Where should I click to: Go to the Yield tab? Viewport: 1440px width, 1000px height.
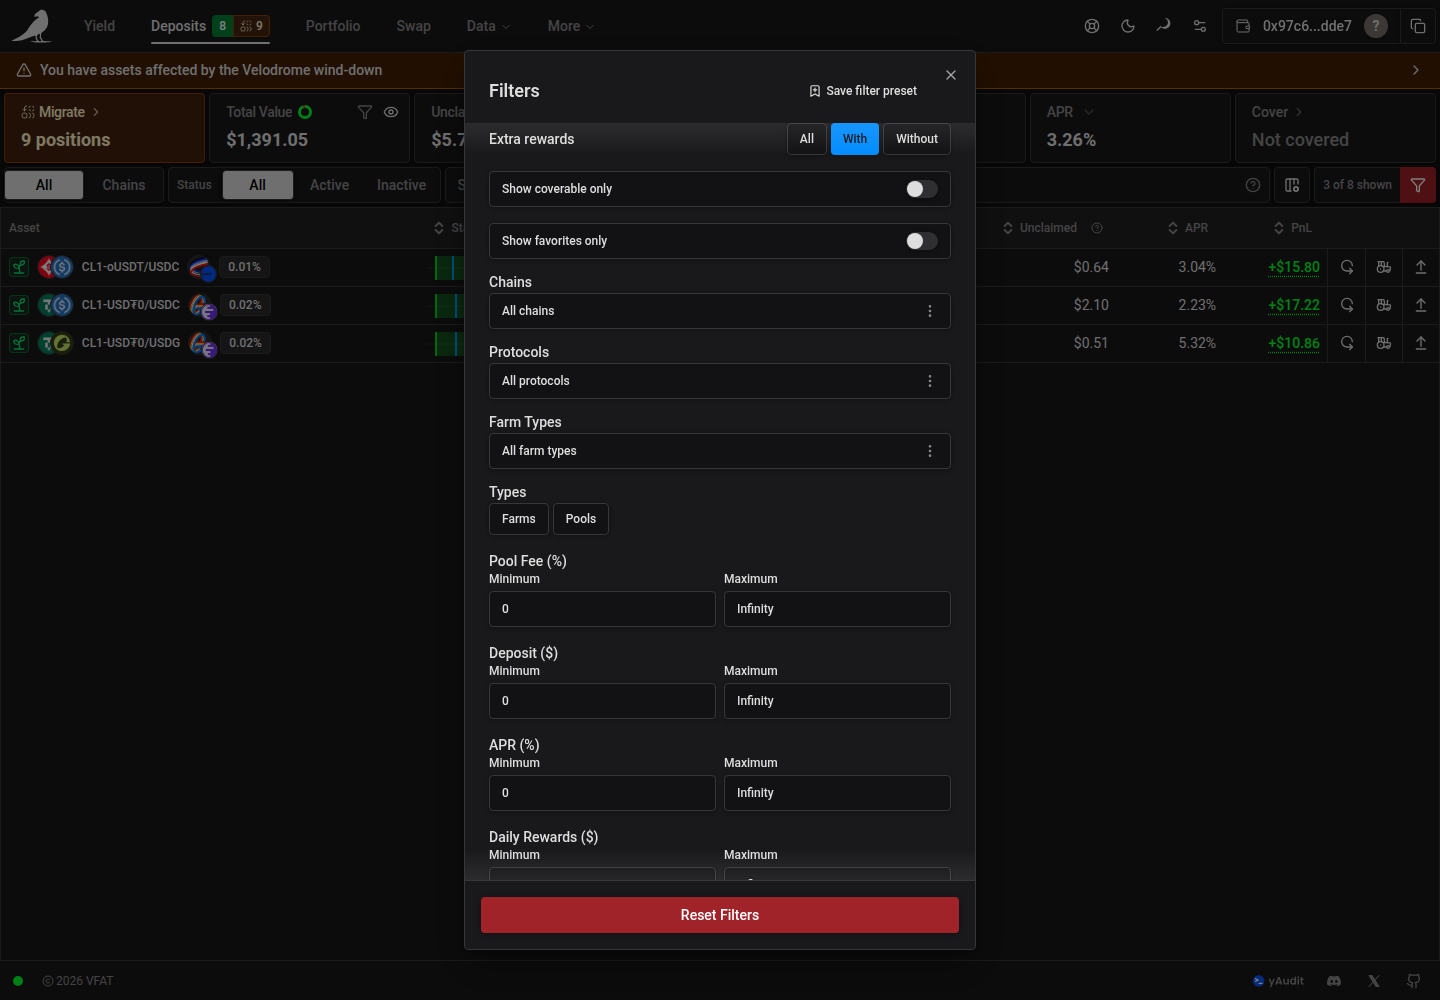99,26
